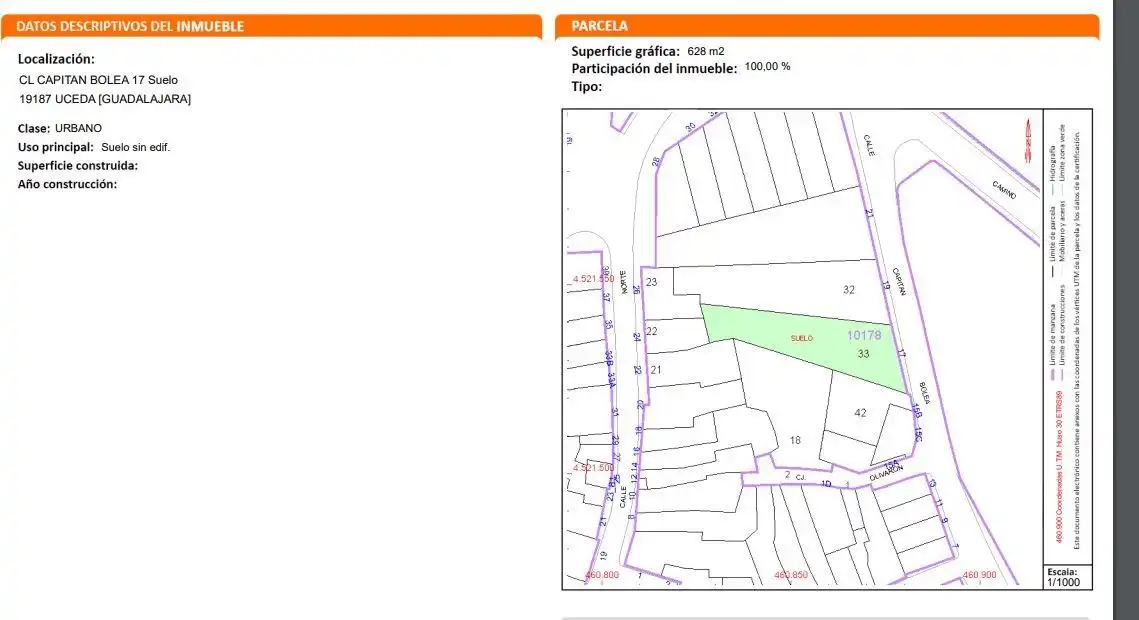Viewport: 1139px width, 620px height.
Task: Click the orange 'DATOS DESCRIPTIVOS DEL INMUEBLE' header
Action: (x=271, y=26)
